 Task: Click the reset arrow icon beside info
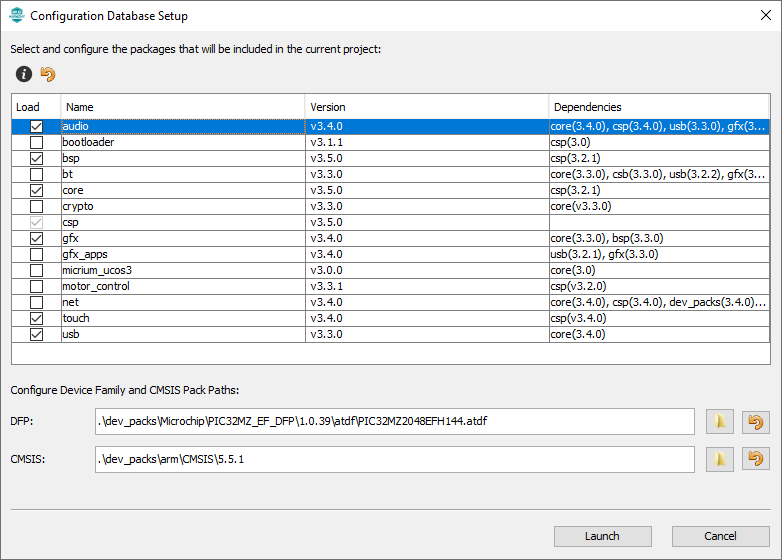coord(48,74)
